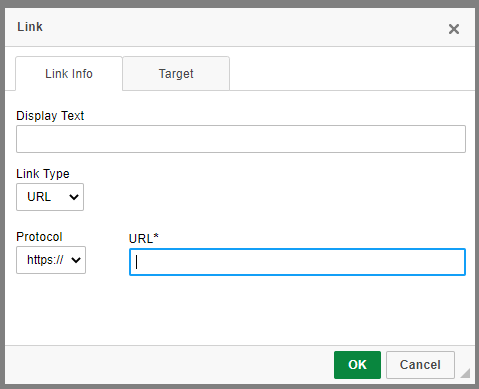Click the Display Text label

click(50, 116)
